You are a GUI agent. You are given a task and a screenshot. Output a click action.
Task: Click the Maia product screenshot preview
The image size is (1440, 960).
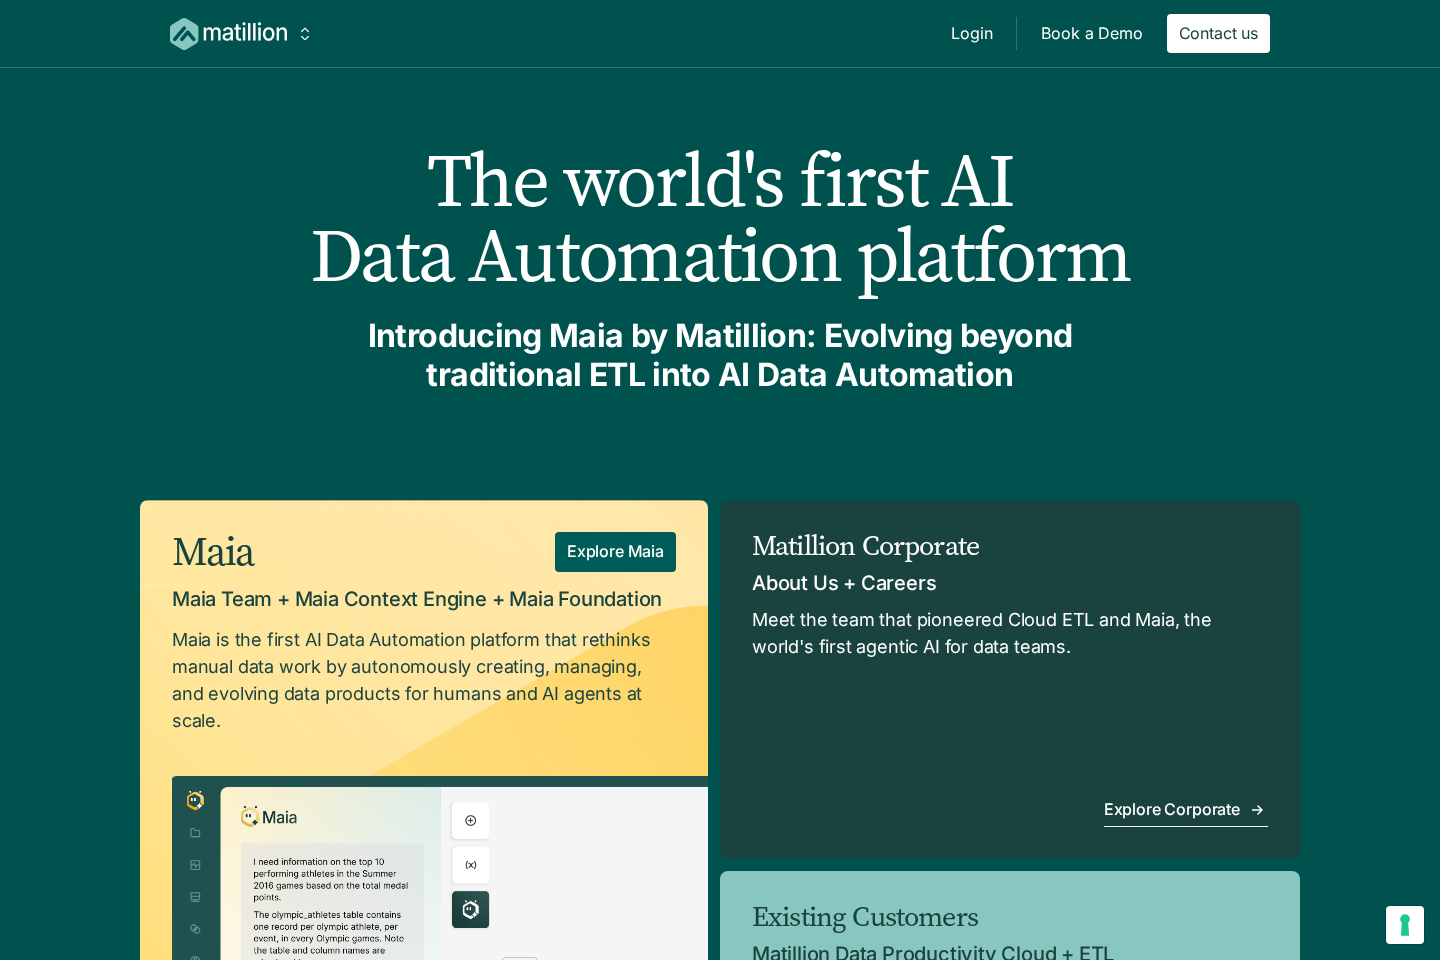point(440,868)
